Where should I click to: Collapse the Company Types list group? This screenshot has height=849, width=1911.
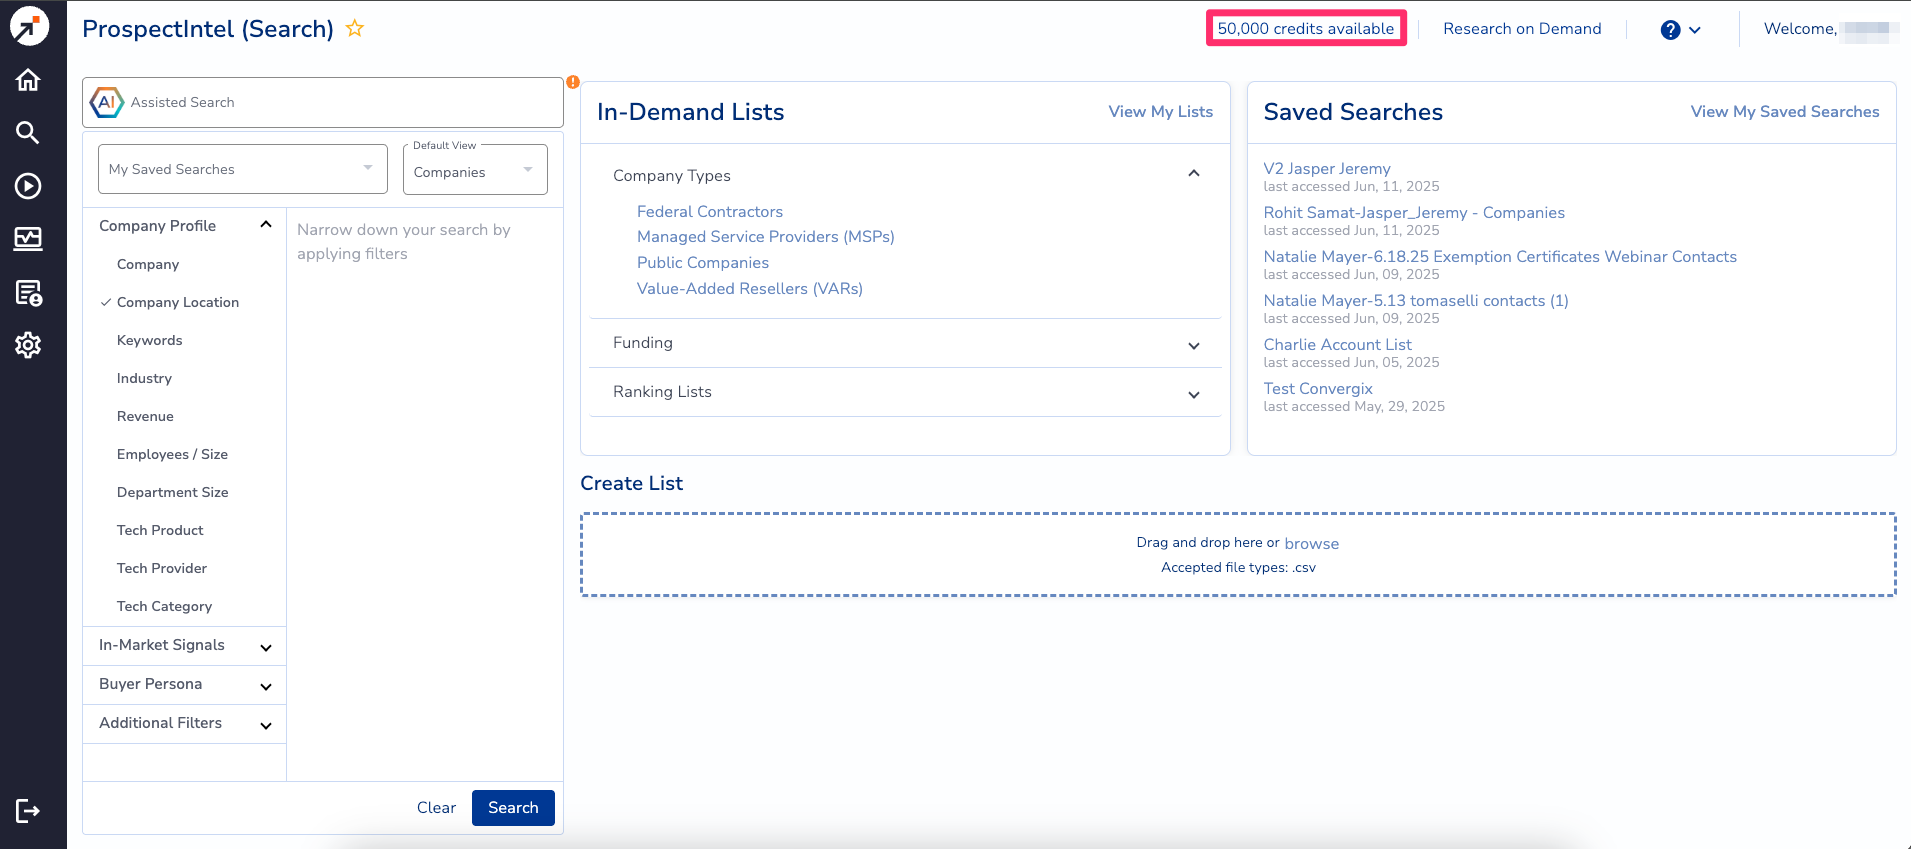pyautogui.click(x=1194, y=174)
